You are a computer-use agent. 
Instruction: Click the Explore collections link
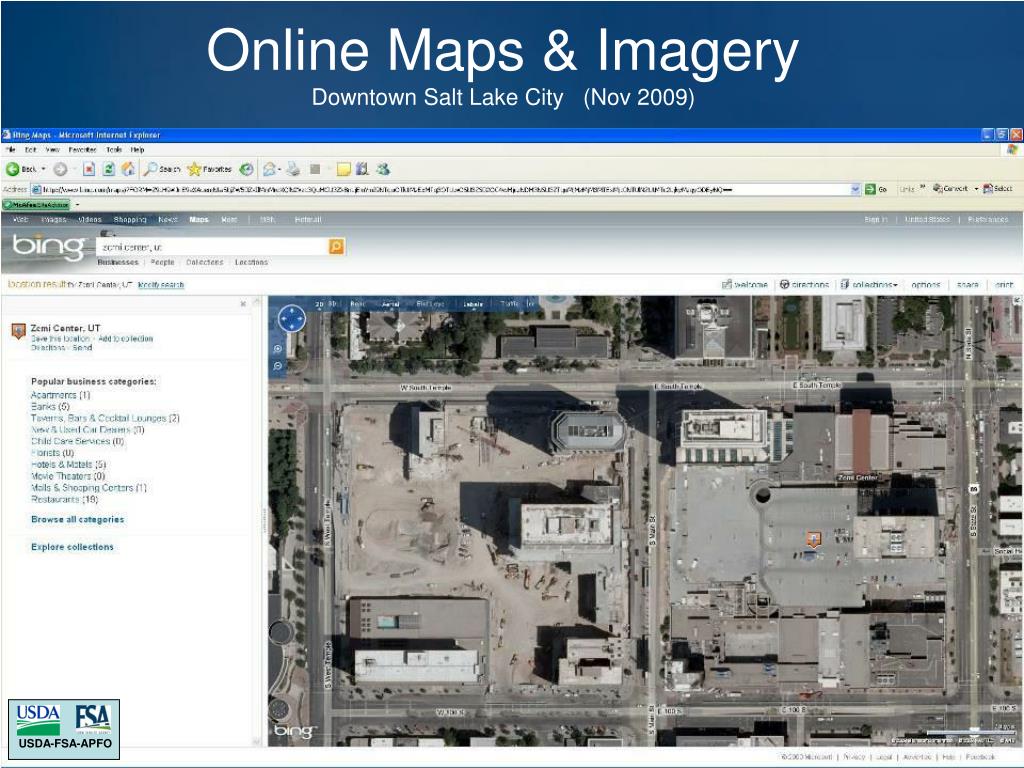[x=72, y=547]
